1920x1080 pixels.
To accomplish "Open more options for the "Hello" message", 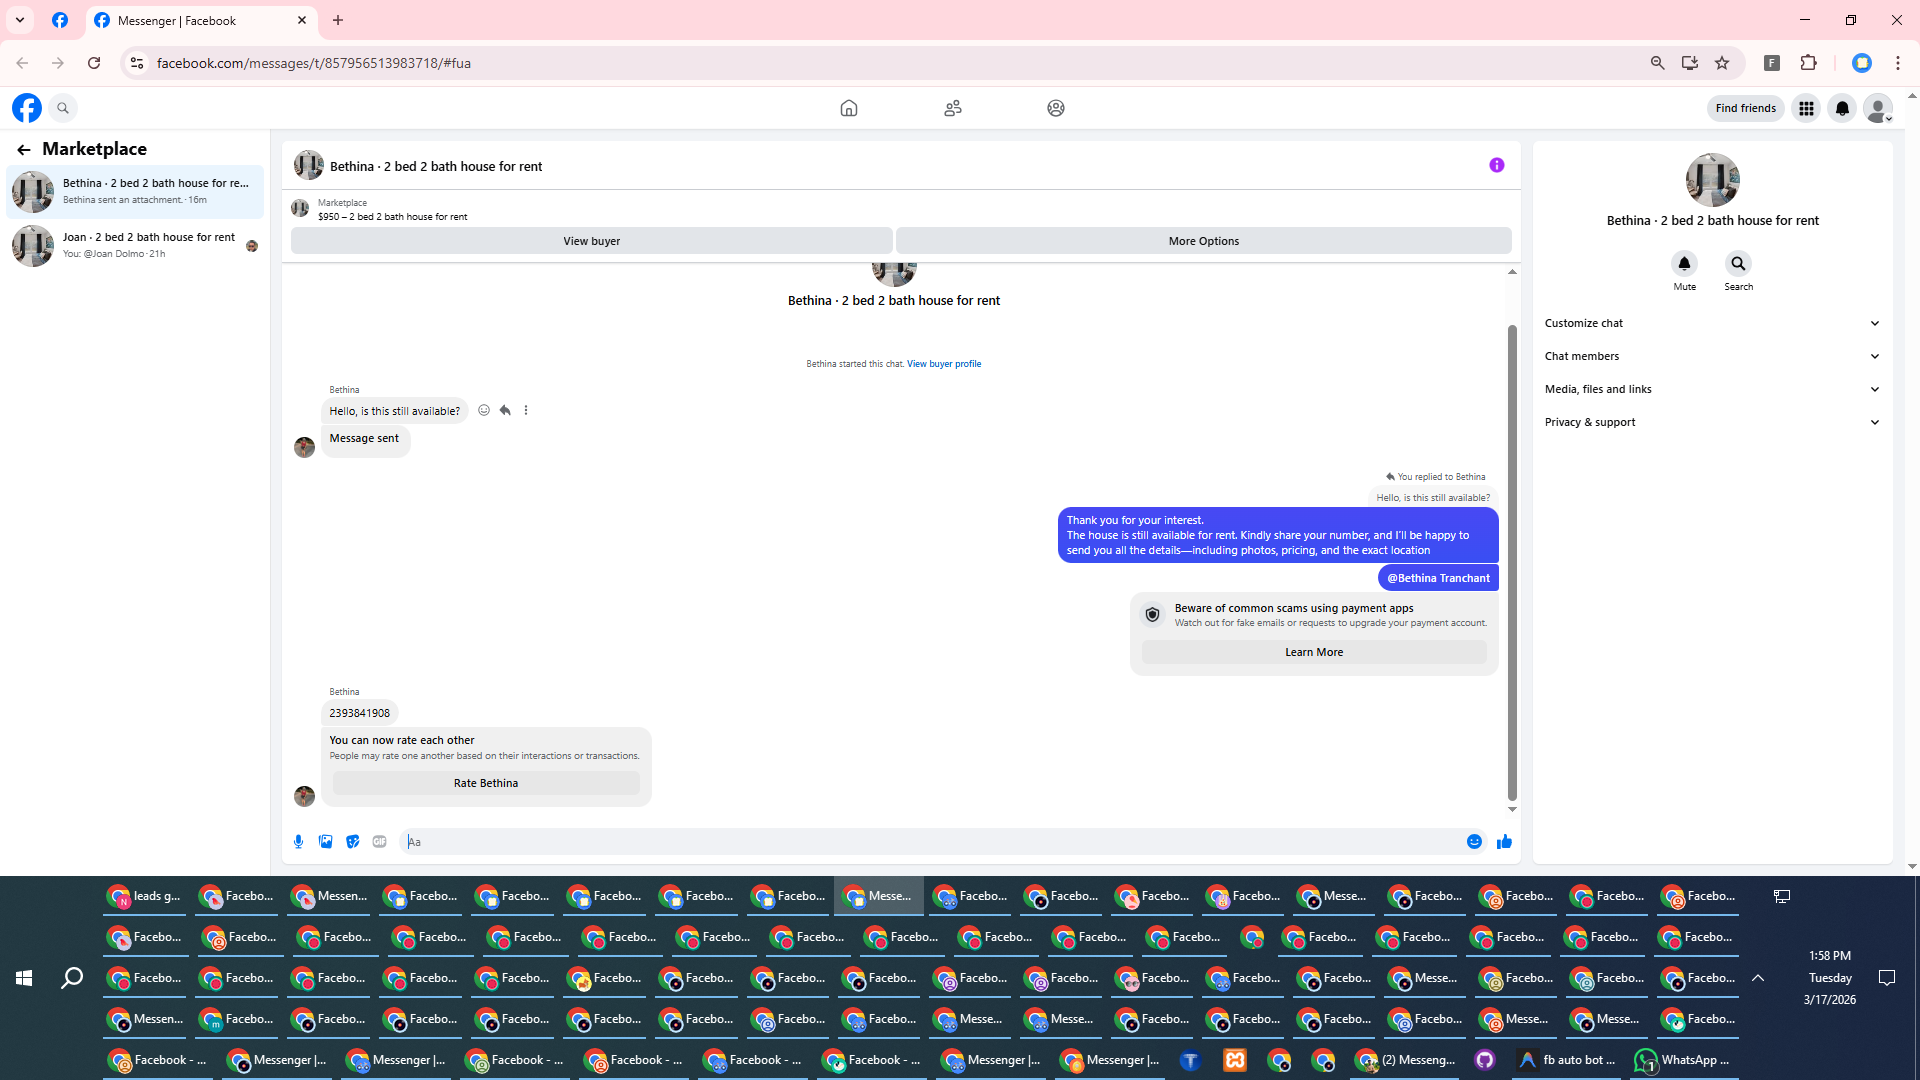I will (526, 410).
